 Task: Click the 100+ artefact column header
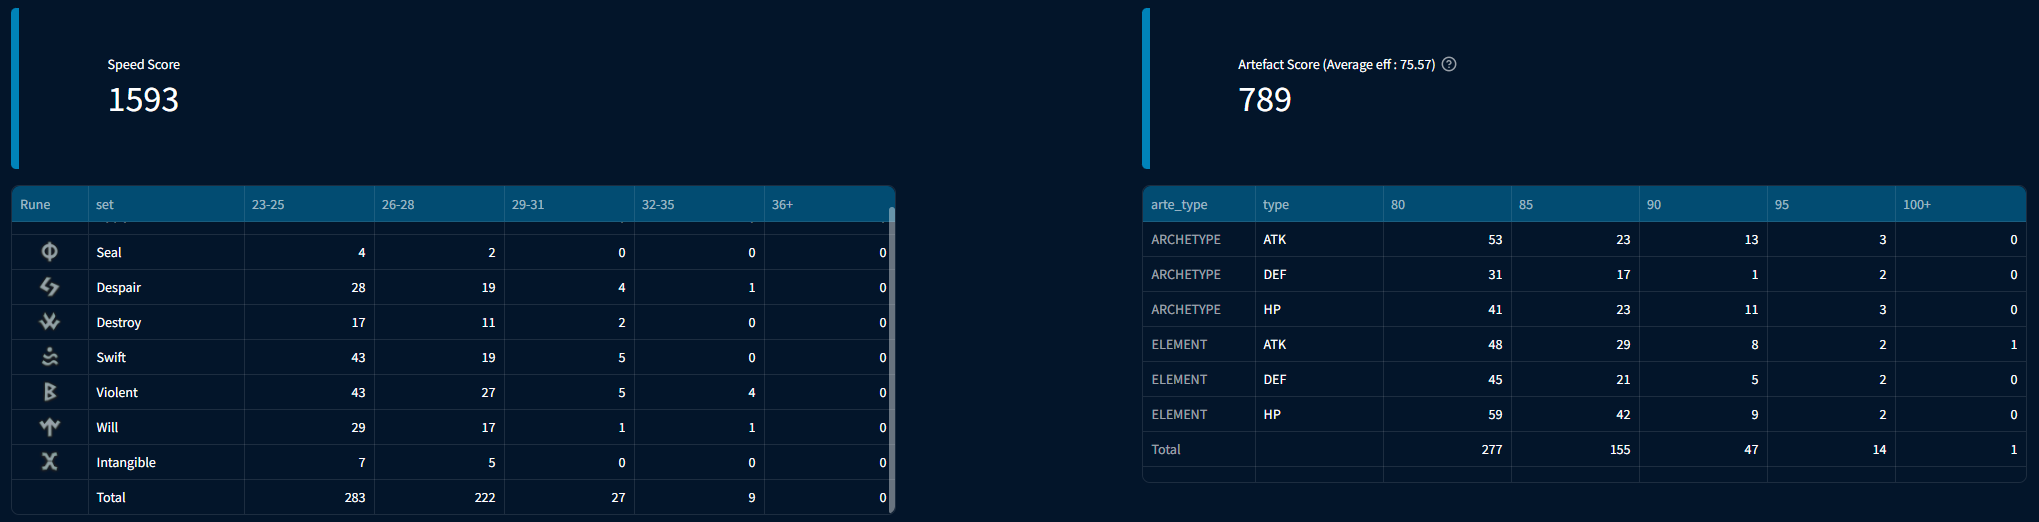click(1916, 204)
